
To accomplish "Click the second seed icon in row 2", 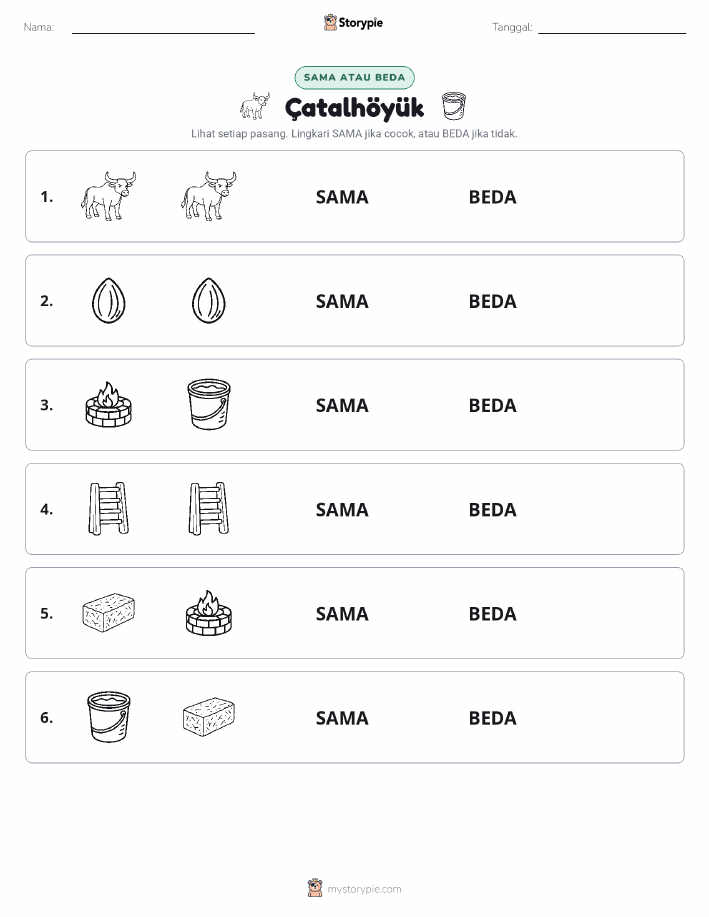I will [209, 300].
